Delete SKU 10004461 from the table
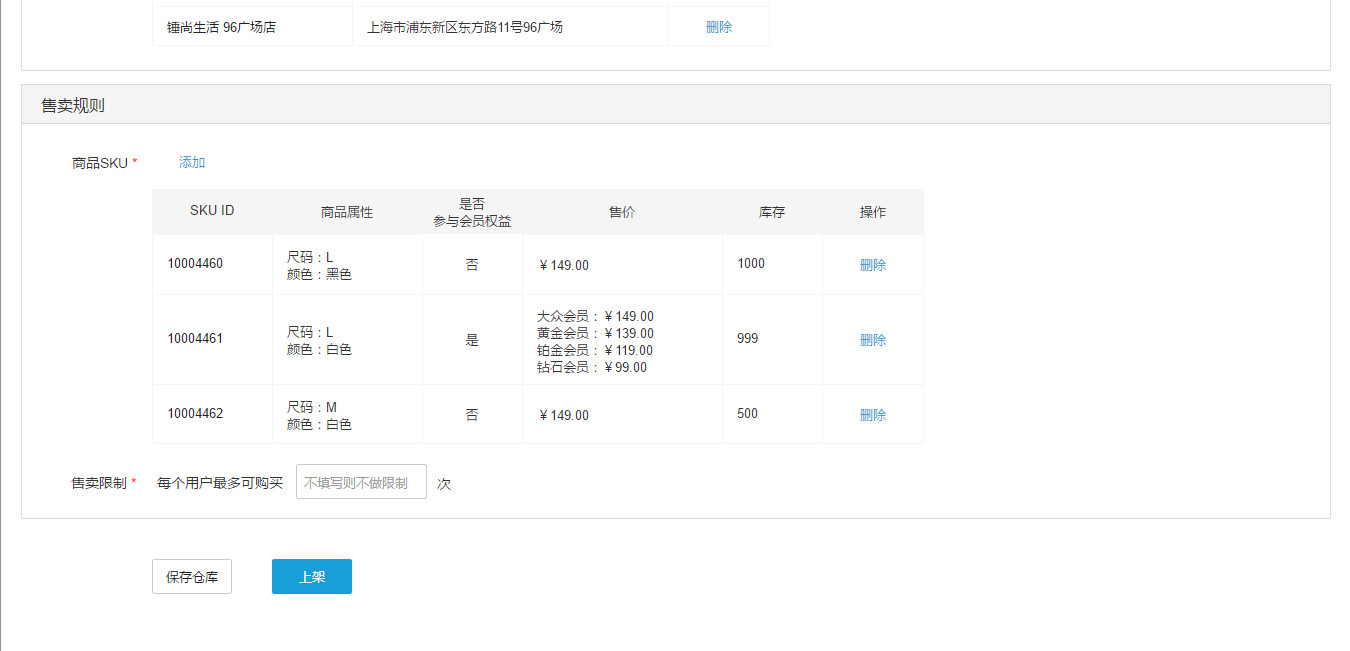1350x651 pixels. tap(873, 339)
